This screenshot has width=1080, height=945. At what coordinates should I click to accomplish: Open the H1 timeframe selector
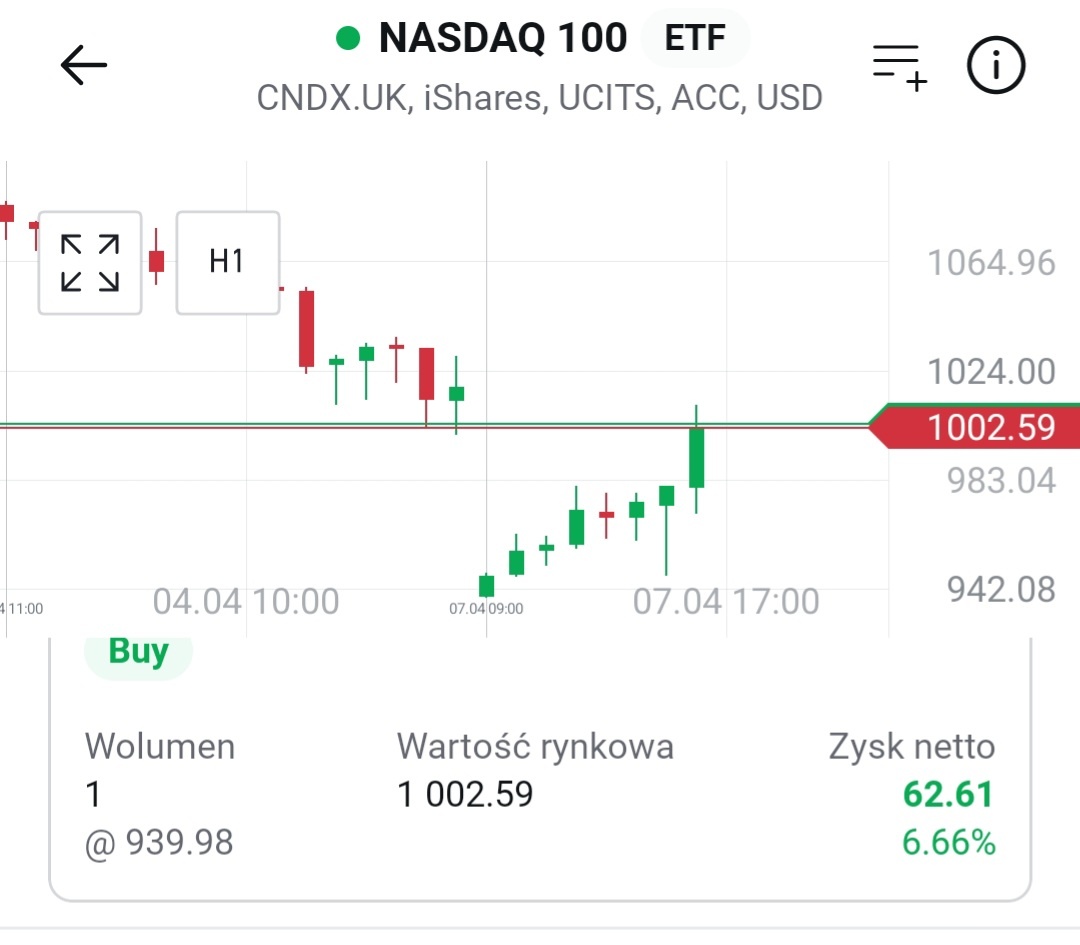coord(227,262)
